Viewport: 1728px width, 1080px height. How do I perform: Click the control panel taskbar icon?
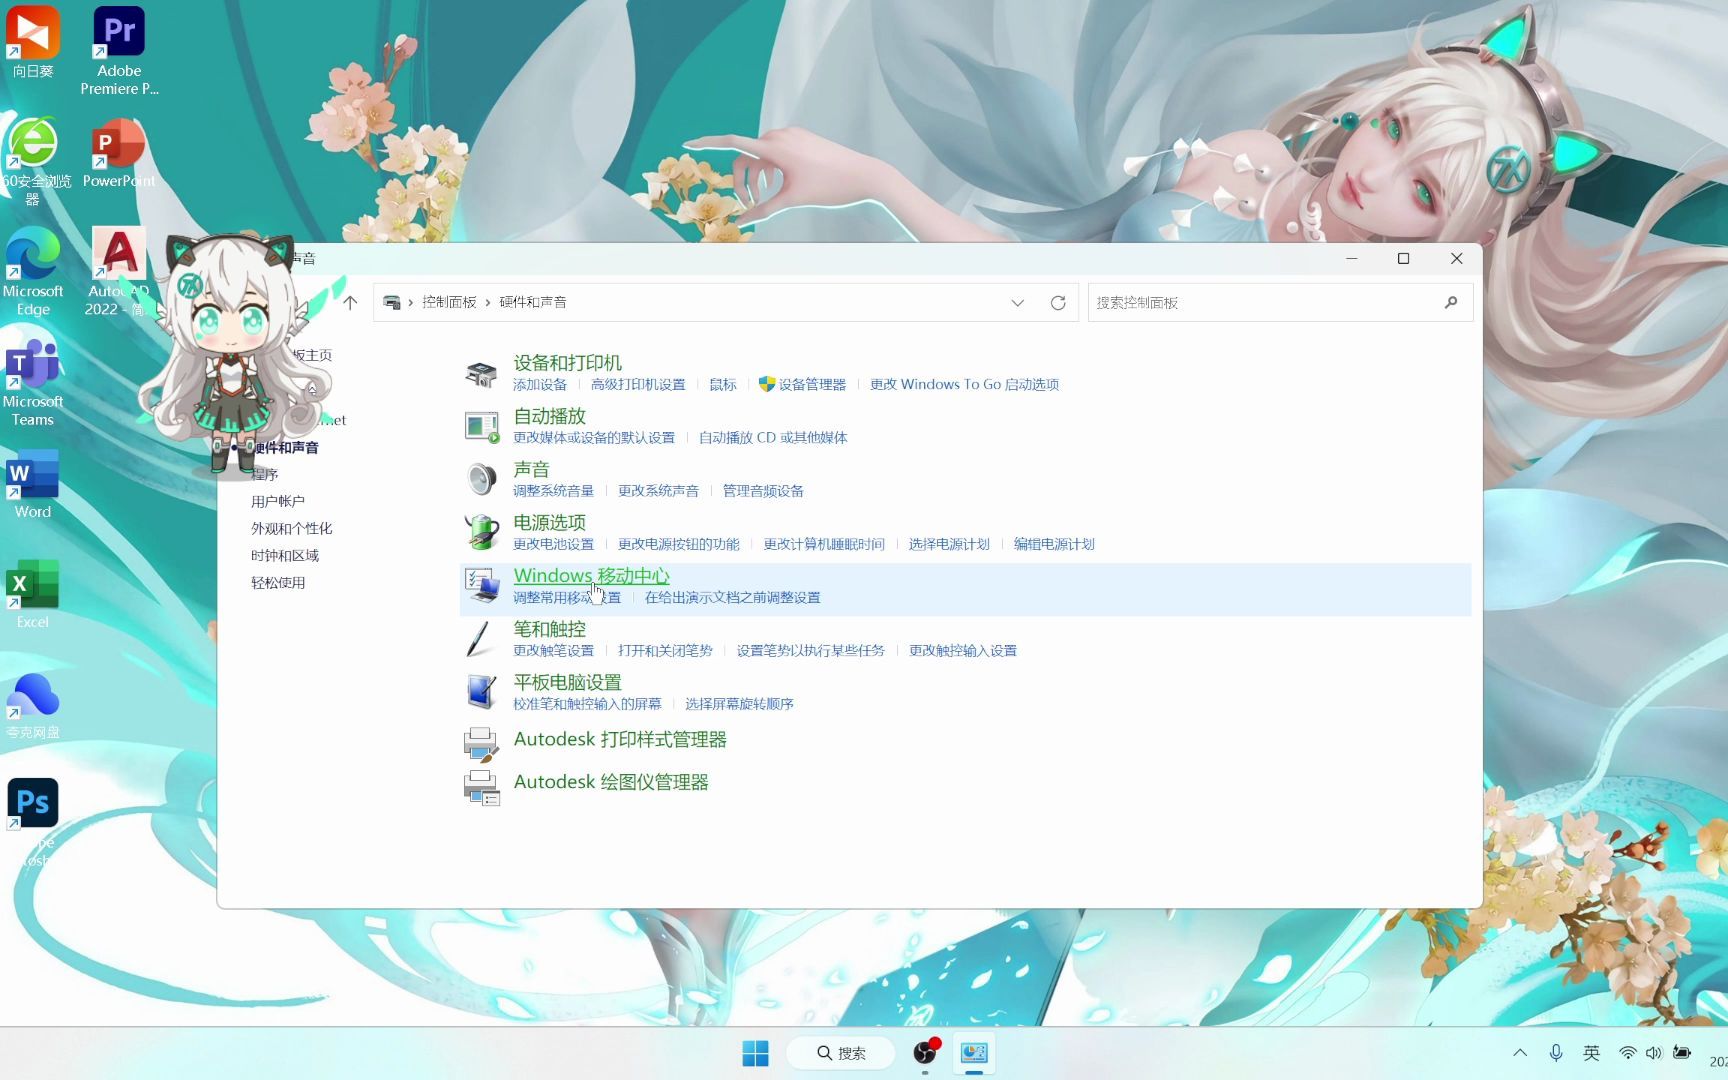pyautogui.click(x=974, y=1053)
